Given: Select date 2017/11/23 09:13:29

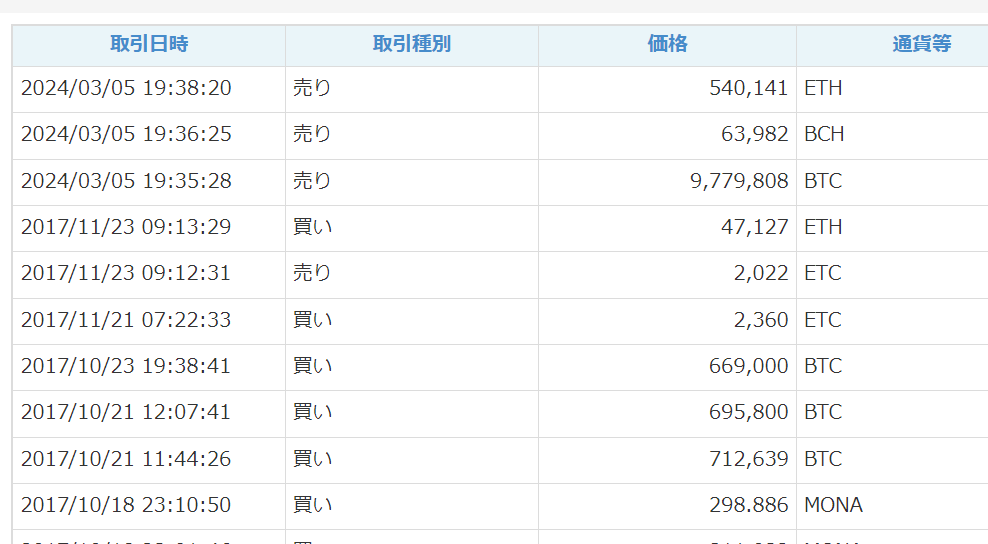Looking at the screenshot, I should coord(126,227).
